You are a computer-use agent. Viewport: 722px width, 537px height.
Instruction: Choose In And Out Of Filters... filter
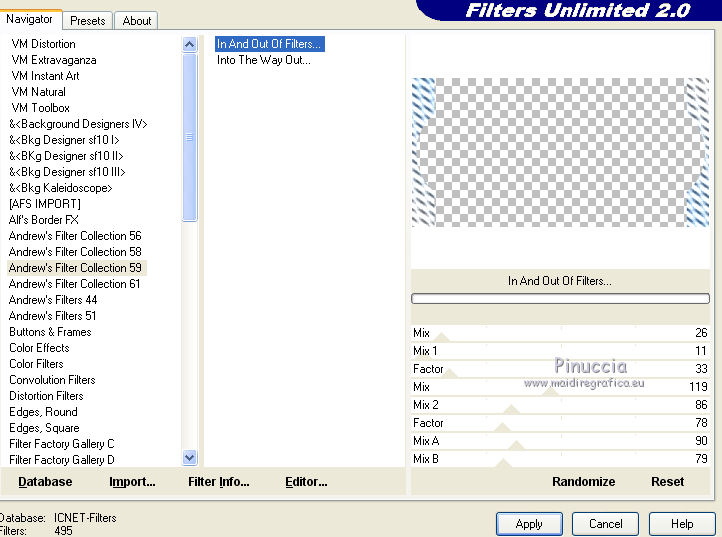coord(270,44)
